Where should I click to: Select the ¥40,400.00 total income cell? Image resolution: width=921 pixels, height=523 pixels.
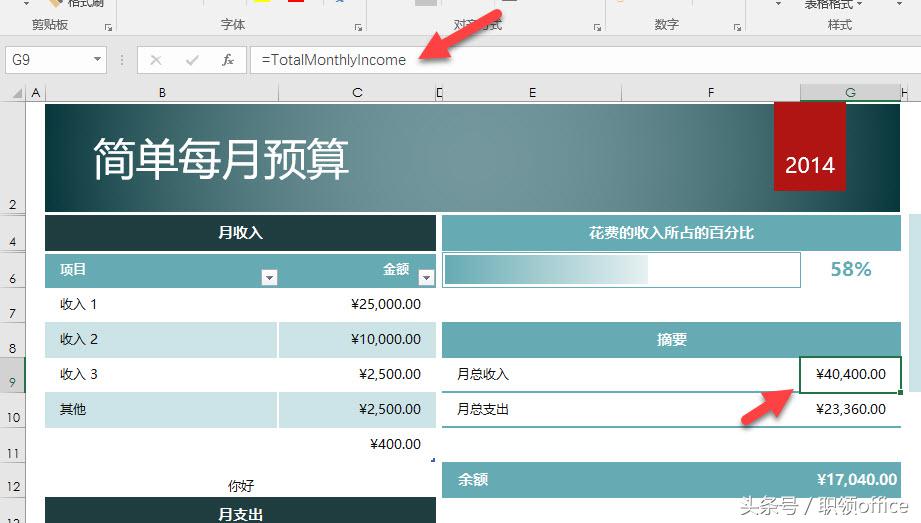pos(851,374)
